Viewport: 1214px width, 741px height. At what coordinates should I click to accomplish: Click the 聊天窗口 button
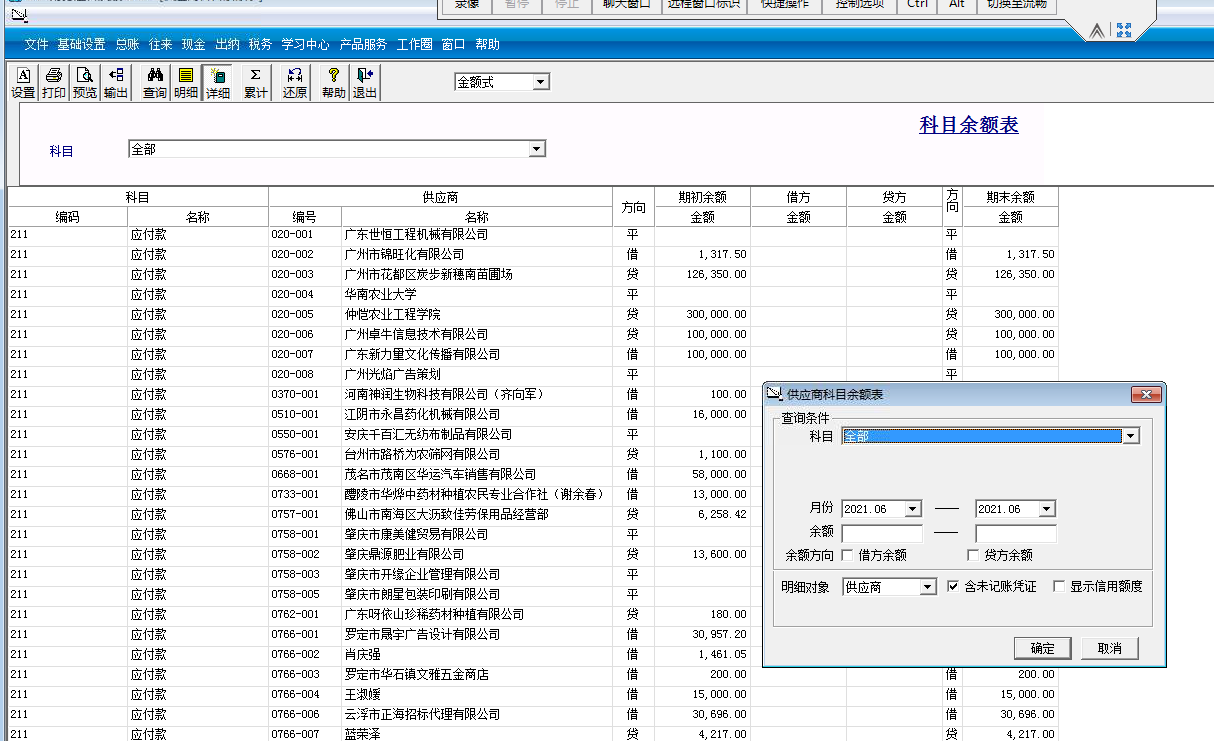[627, 5]
